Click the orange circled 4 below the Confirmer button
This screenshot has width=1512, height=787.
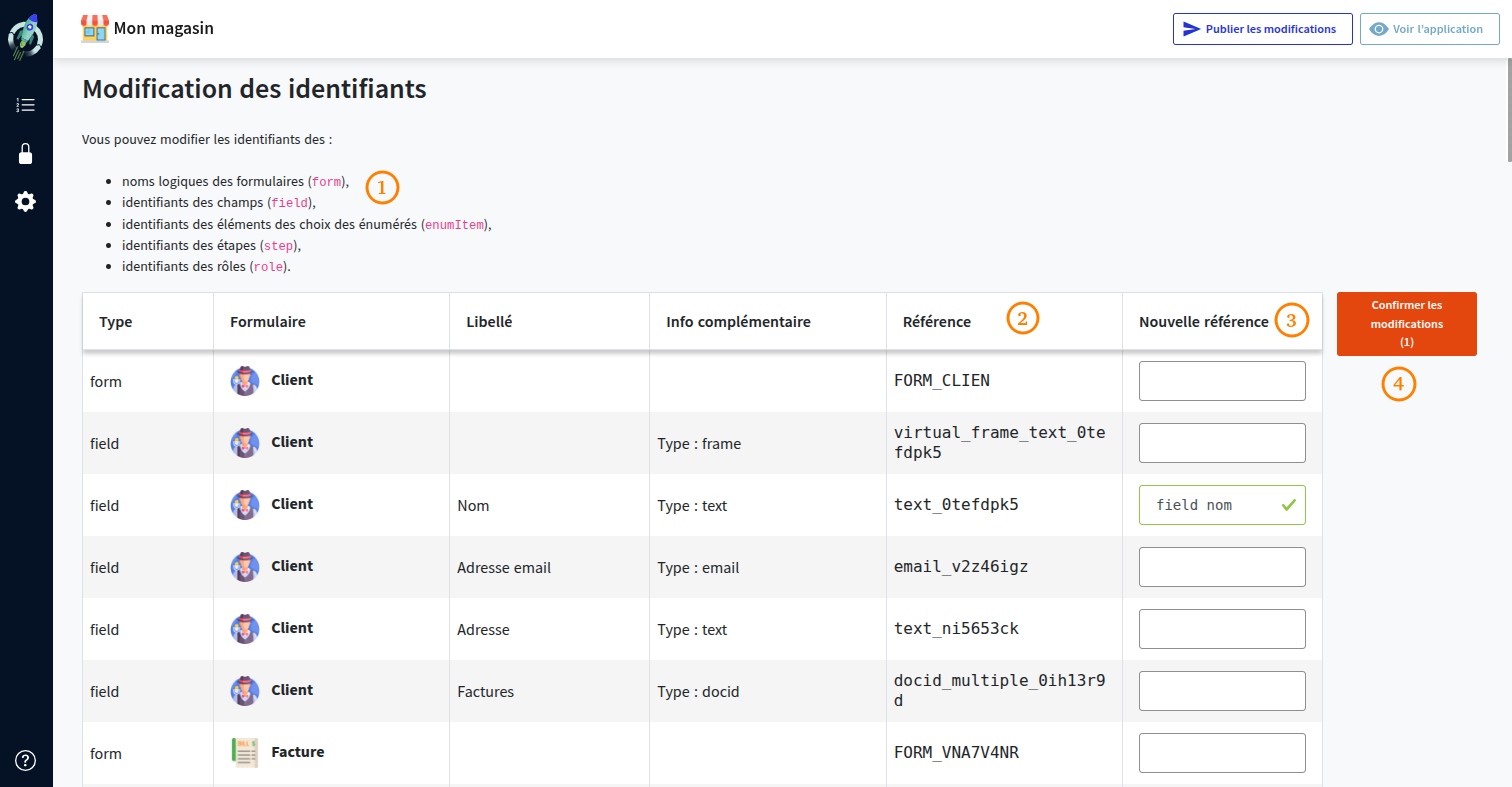(x=1398, y=384)
